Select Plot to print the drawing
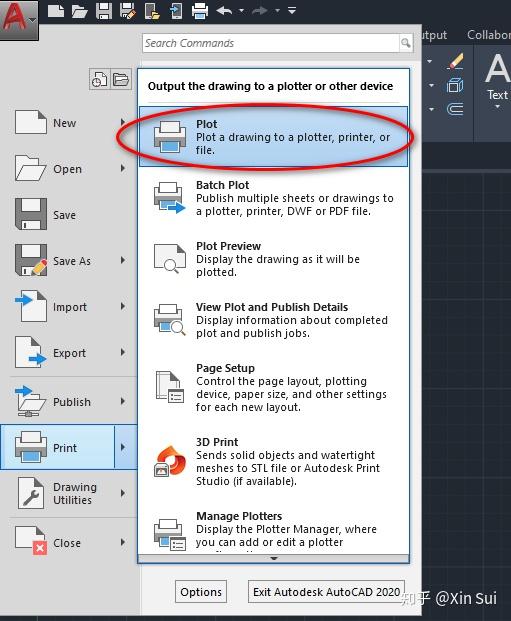 coord(273,137)
